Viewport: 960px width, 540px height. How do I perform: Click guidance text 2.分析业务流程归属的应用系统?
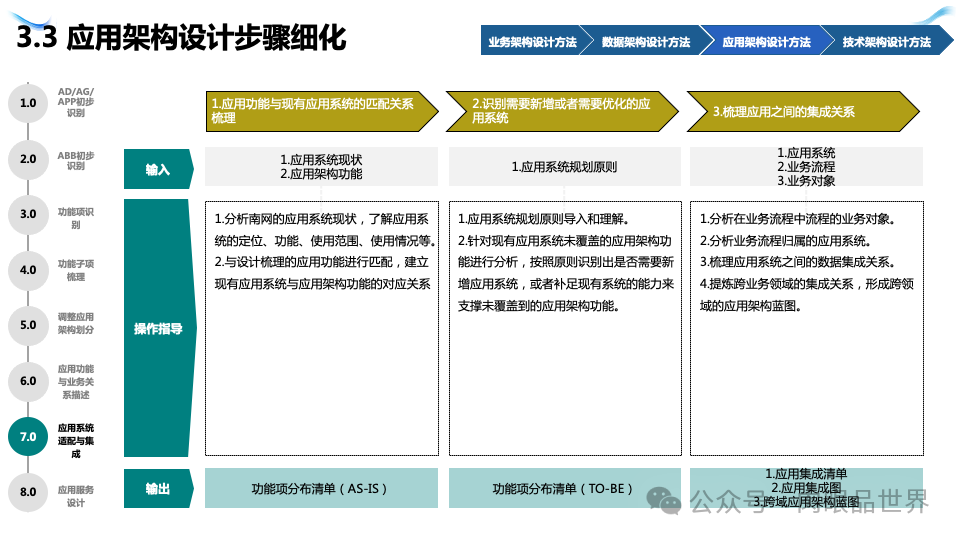(x=785, y=241)
